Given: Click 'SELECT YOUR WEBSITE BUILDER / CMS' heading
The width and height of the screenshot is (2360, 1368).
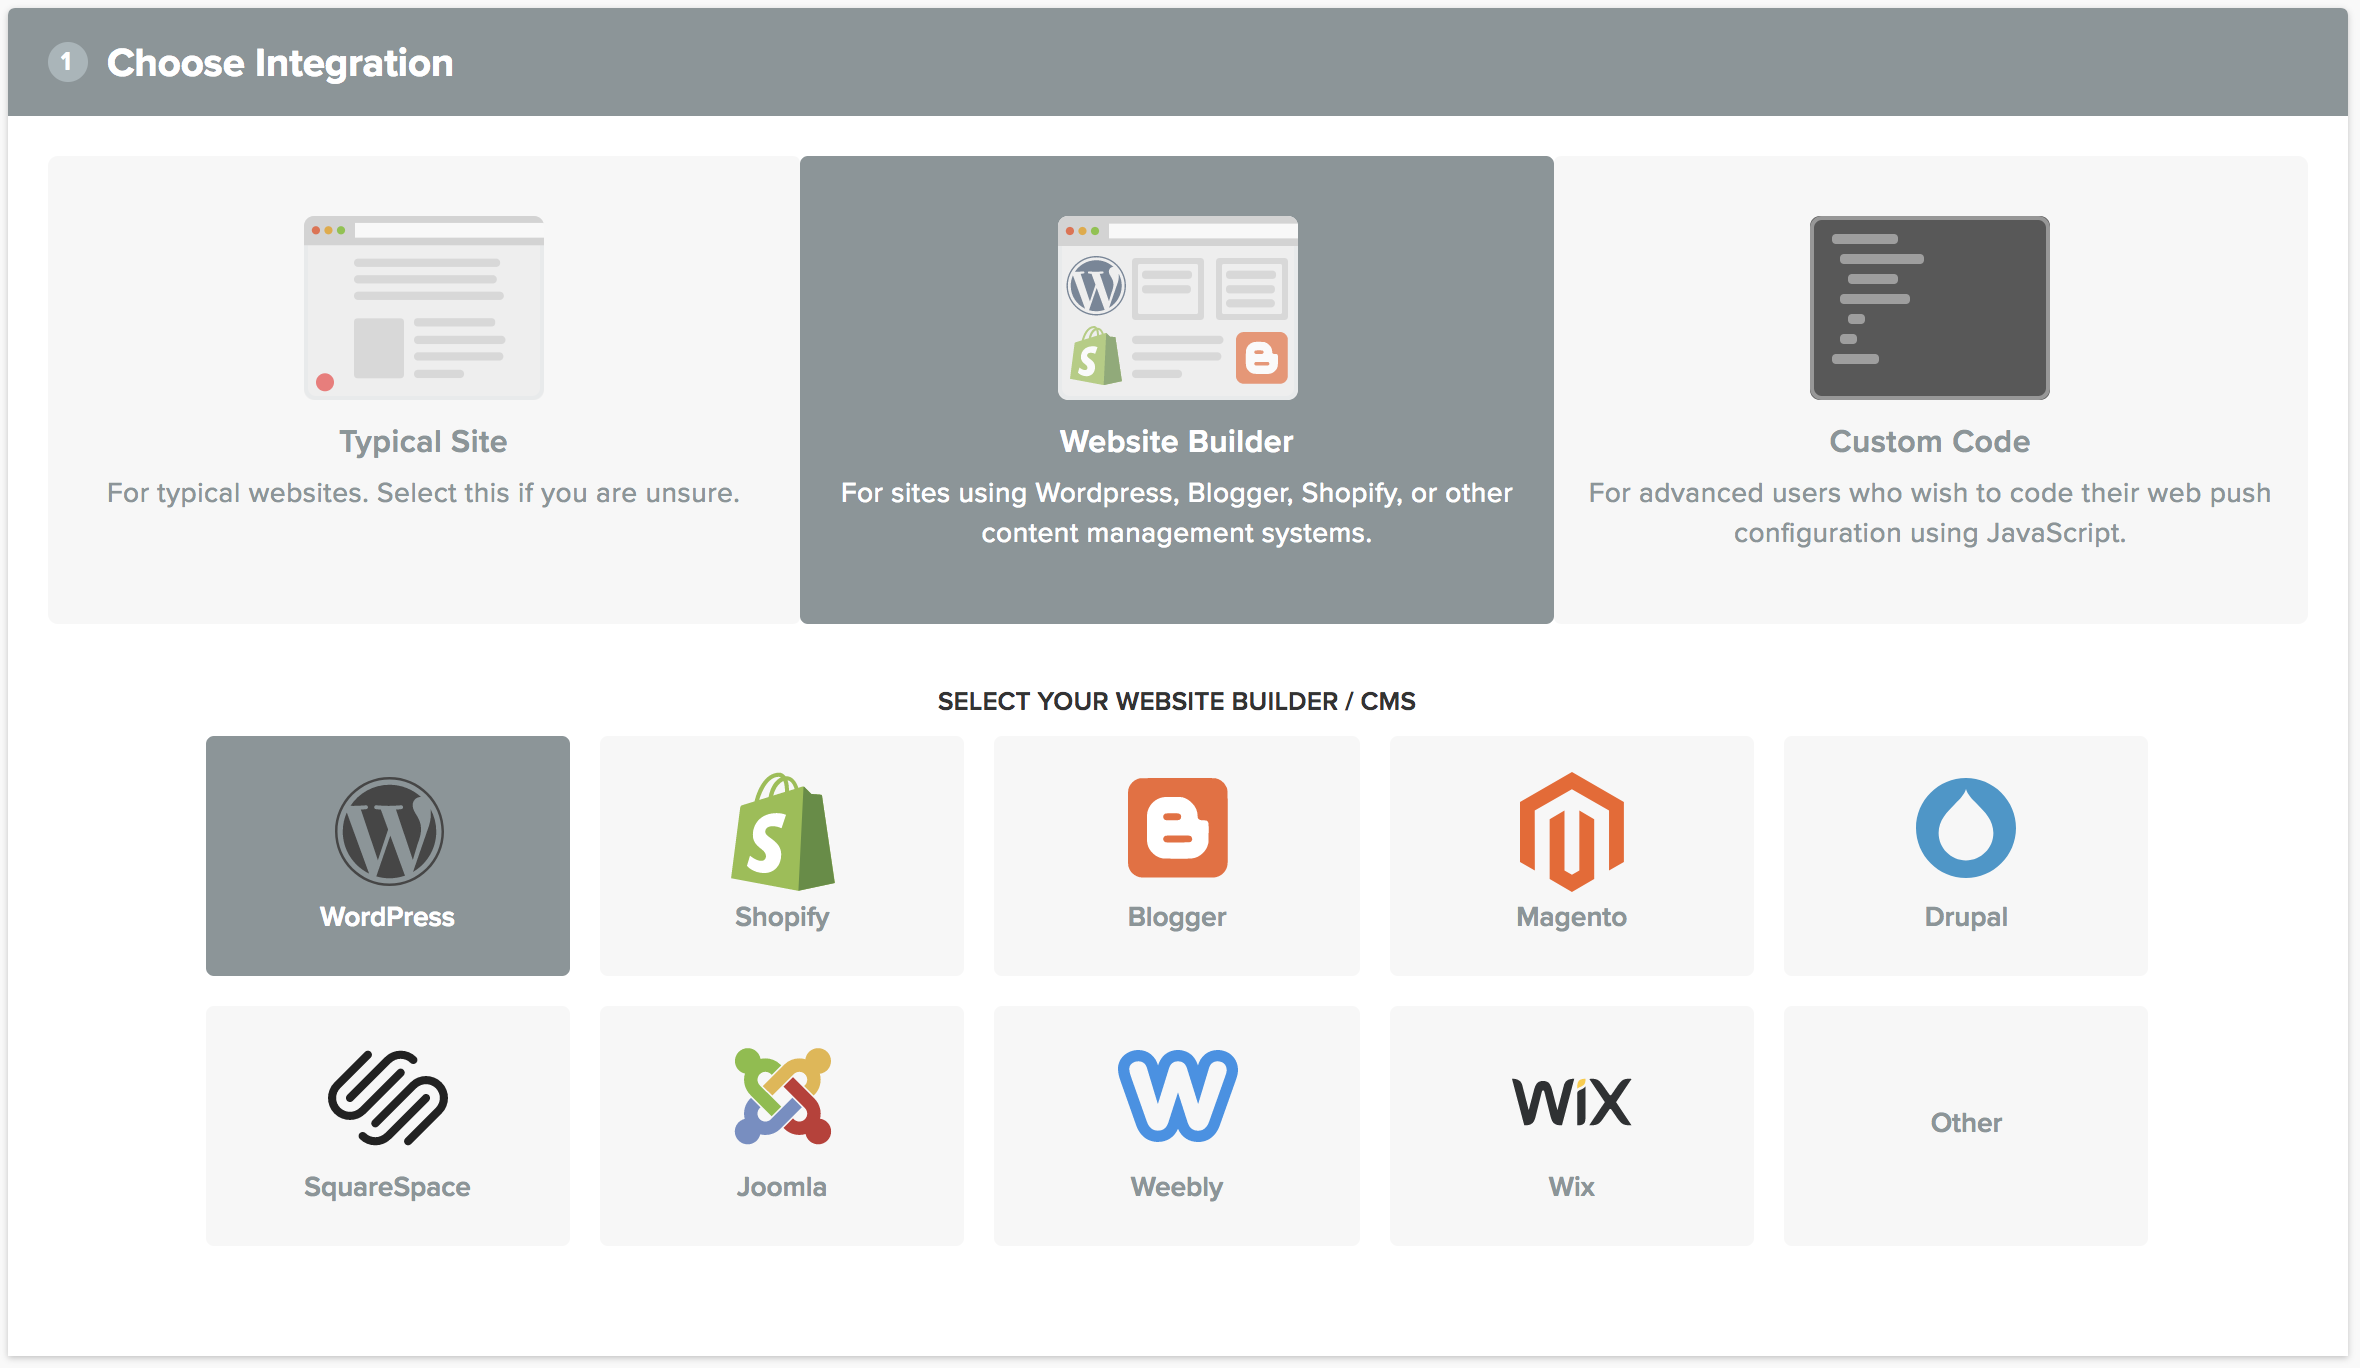Looking at the screenshot, I should pos(1176,701).
